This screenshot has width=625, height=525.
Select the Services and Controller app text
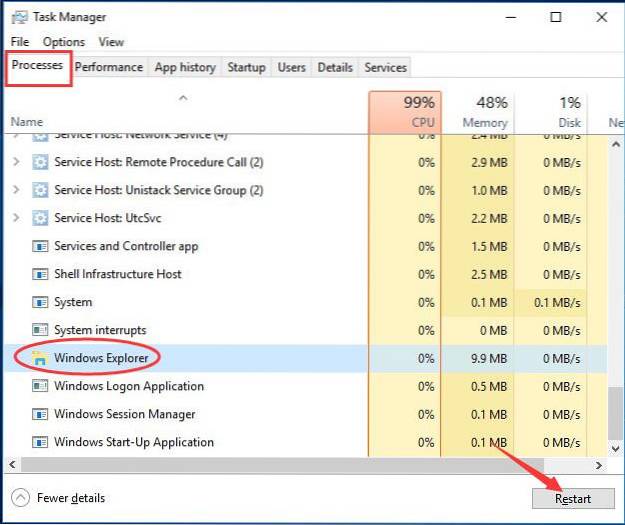(126, 246)
